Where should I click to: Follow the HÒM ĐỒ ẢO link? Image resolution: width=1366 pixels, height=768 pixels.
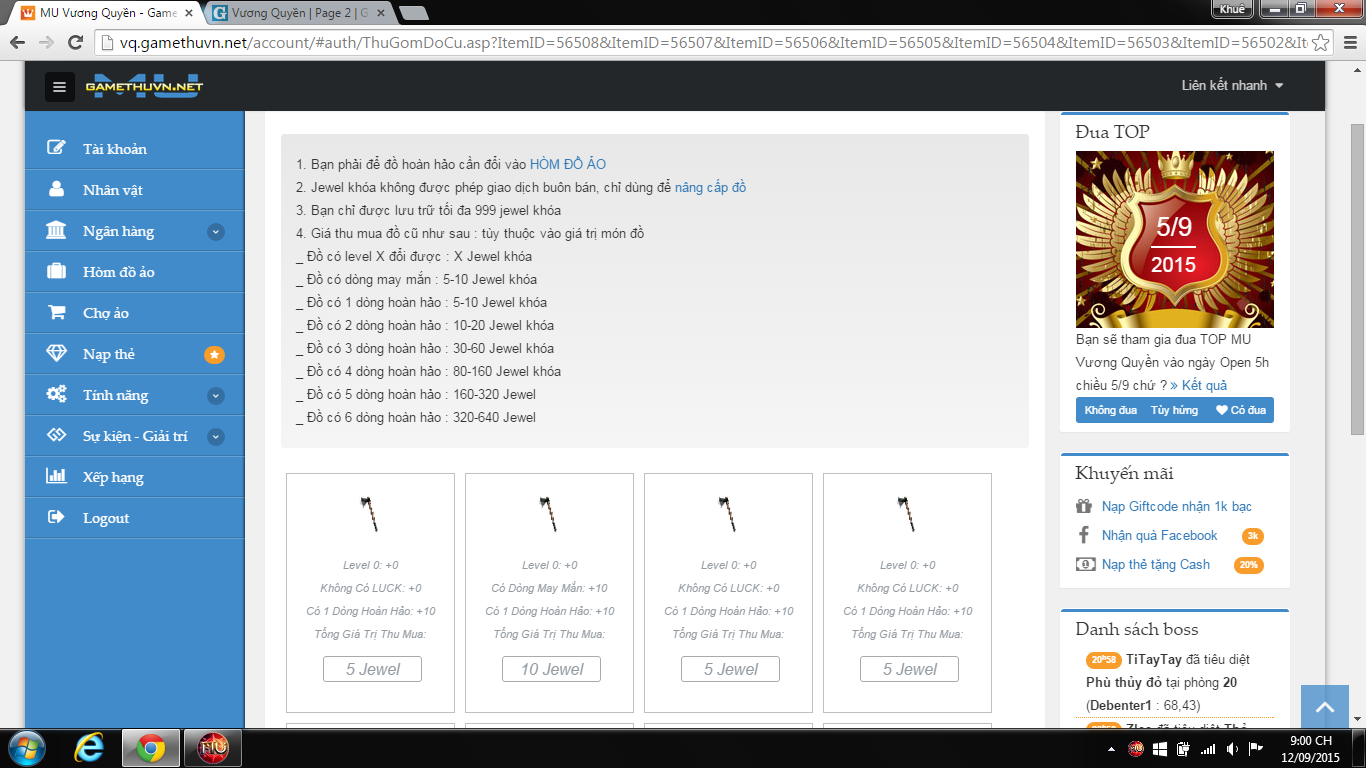pos(567,165)
